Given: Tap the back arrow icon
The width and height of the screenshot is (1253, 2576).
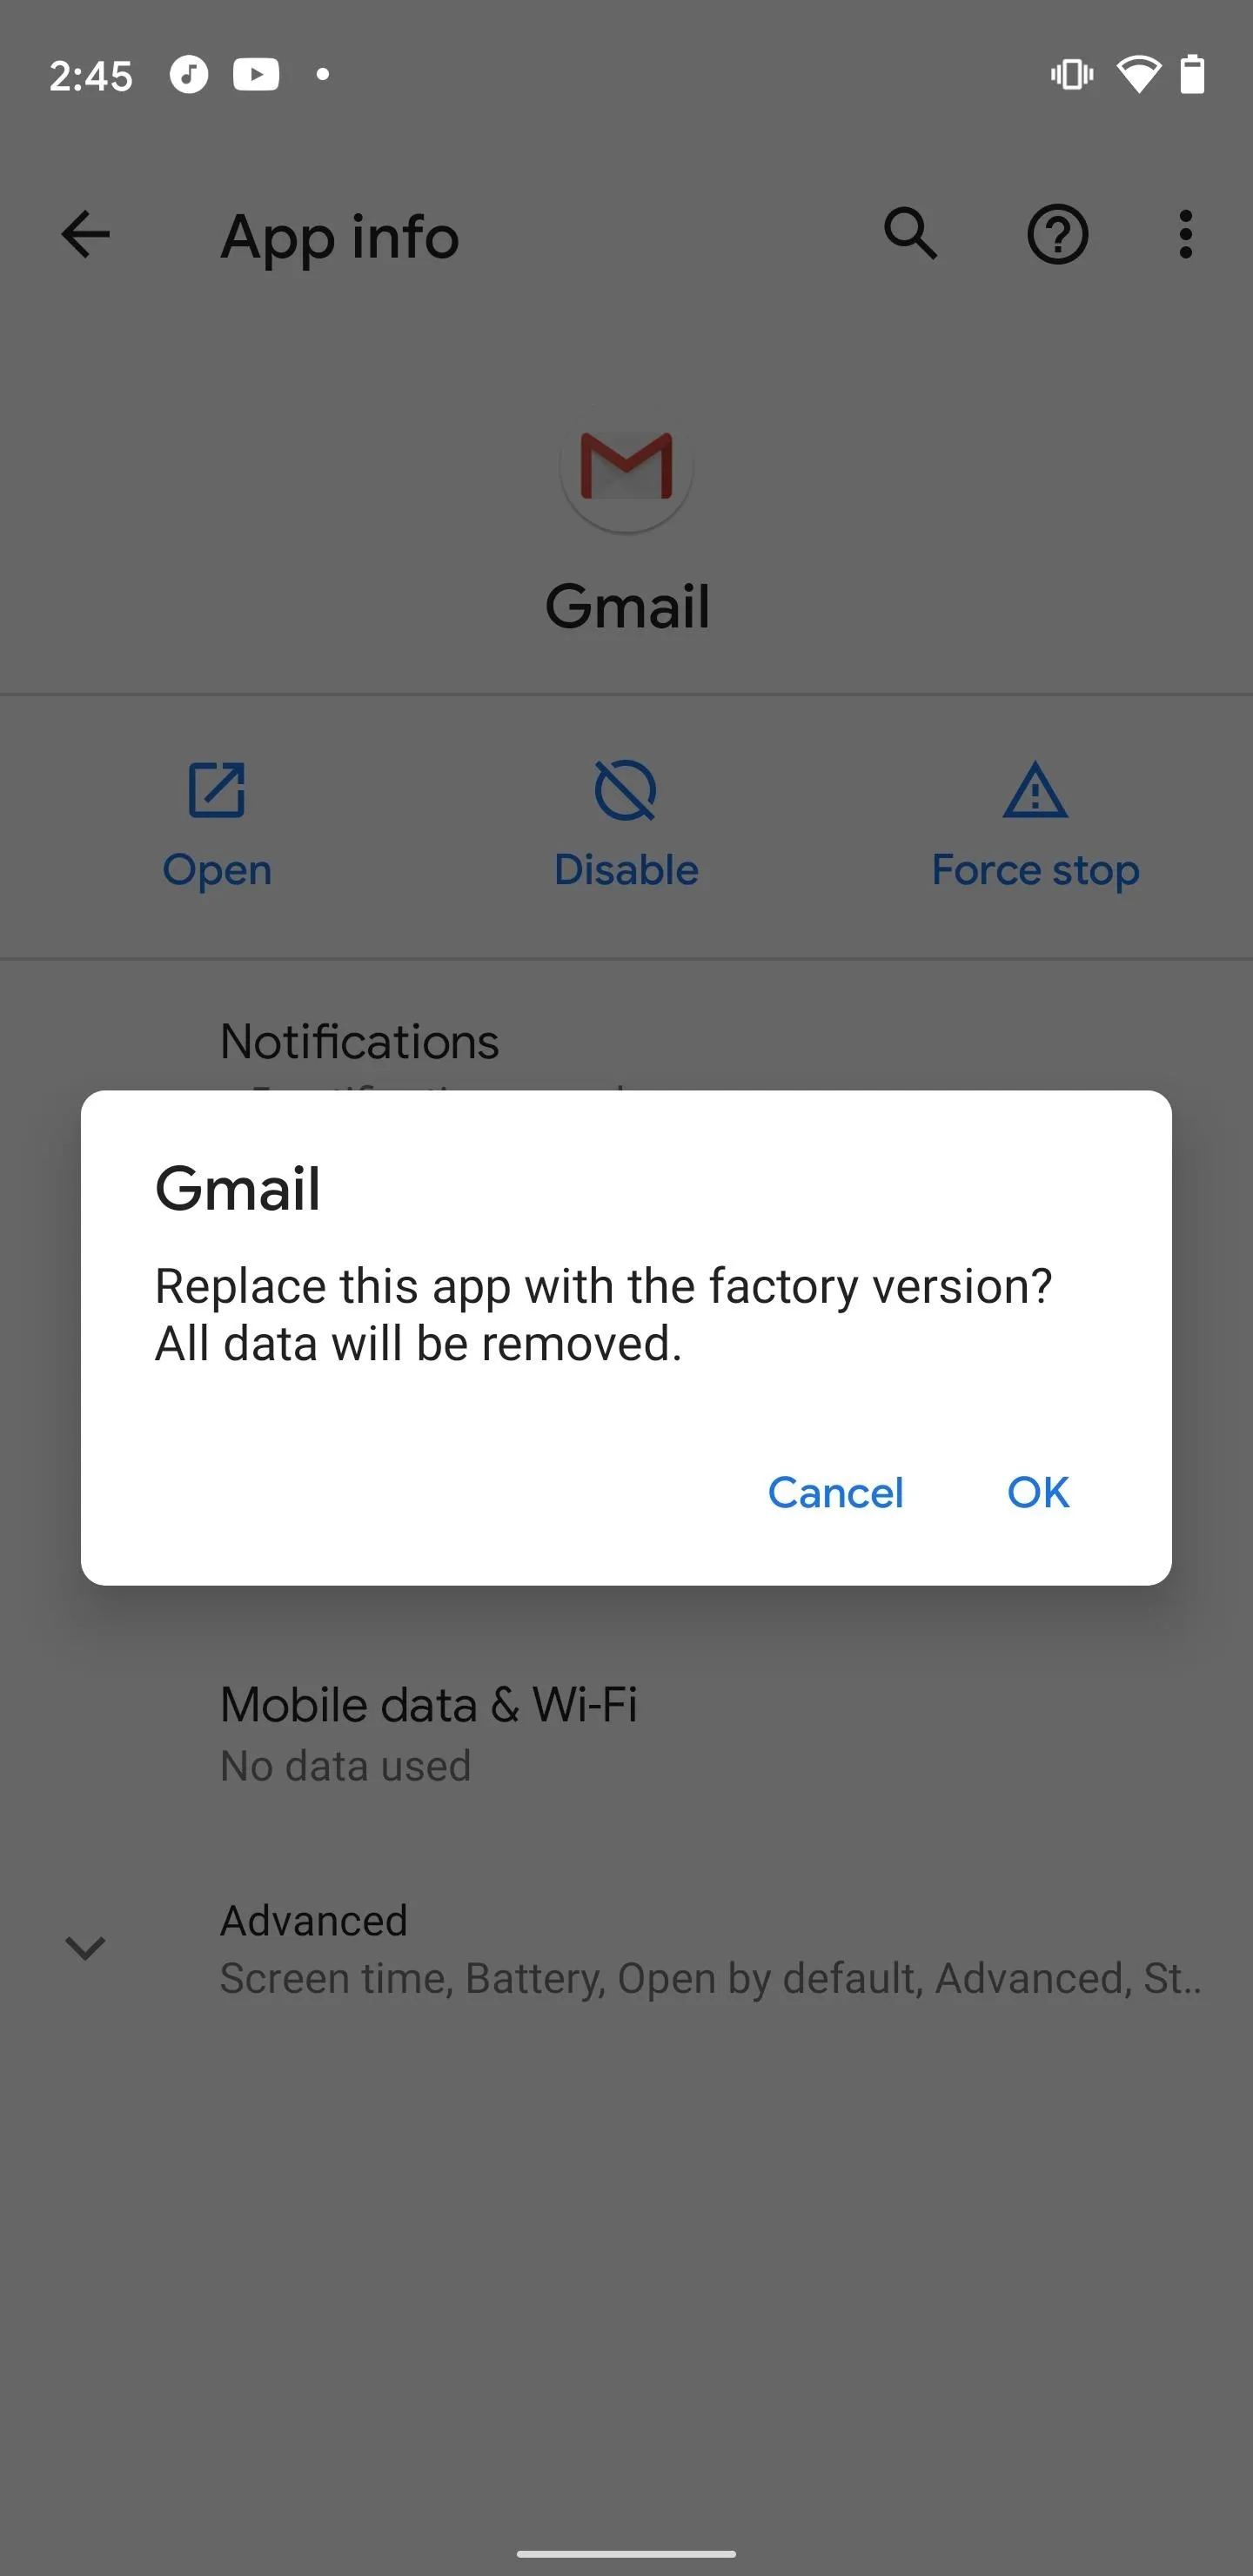Looking at the screenshot, I should click(x=85, y=235).
